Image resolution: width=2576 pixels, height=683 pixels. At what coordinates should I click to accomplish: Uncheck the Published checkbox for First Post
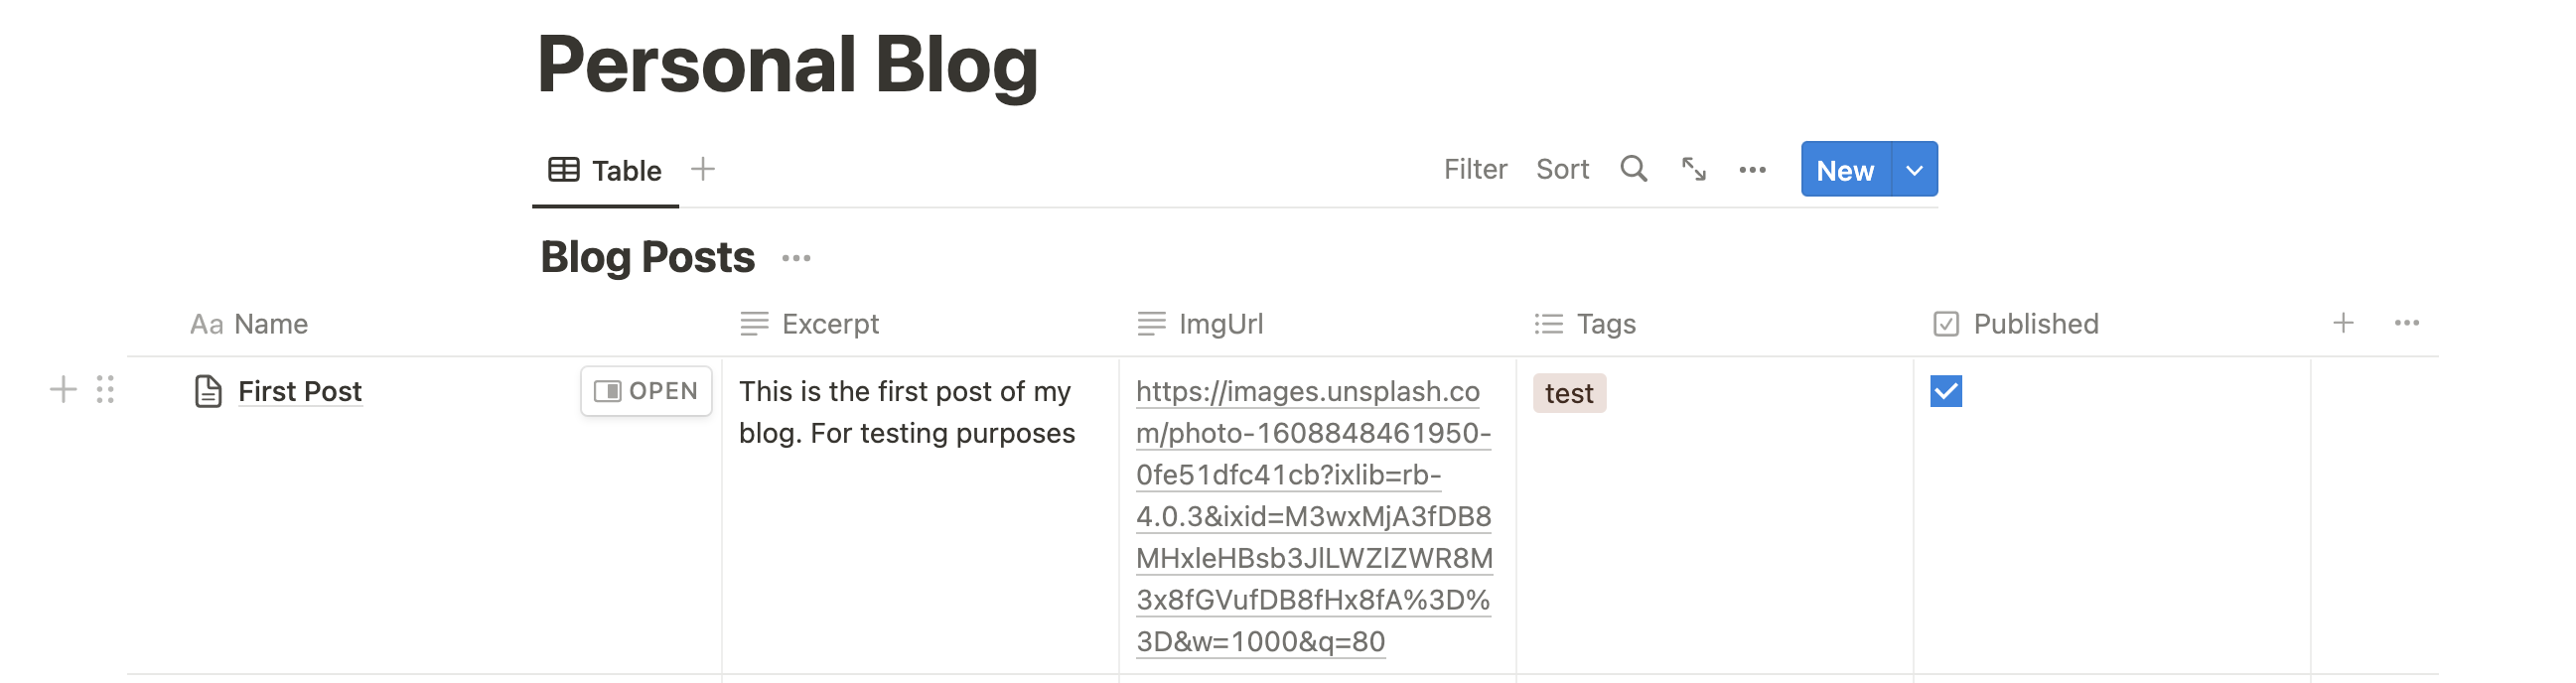pos(1945,391)
